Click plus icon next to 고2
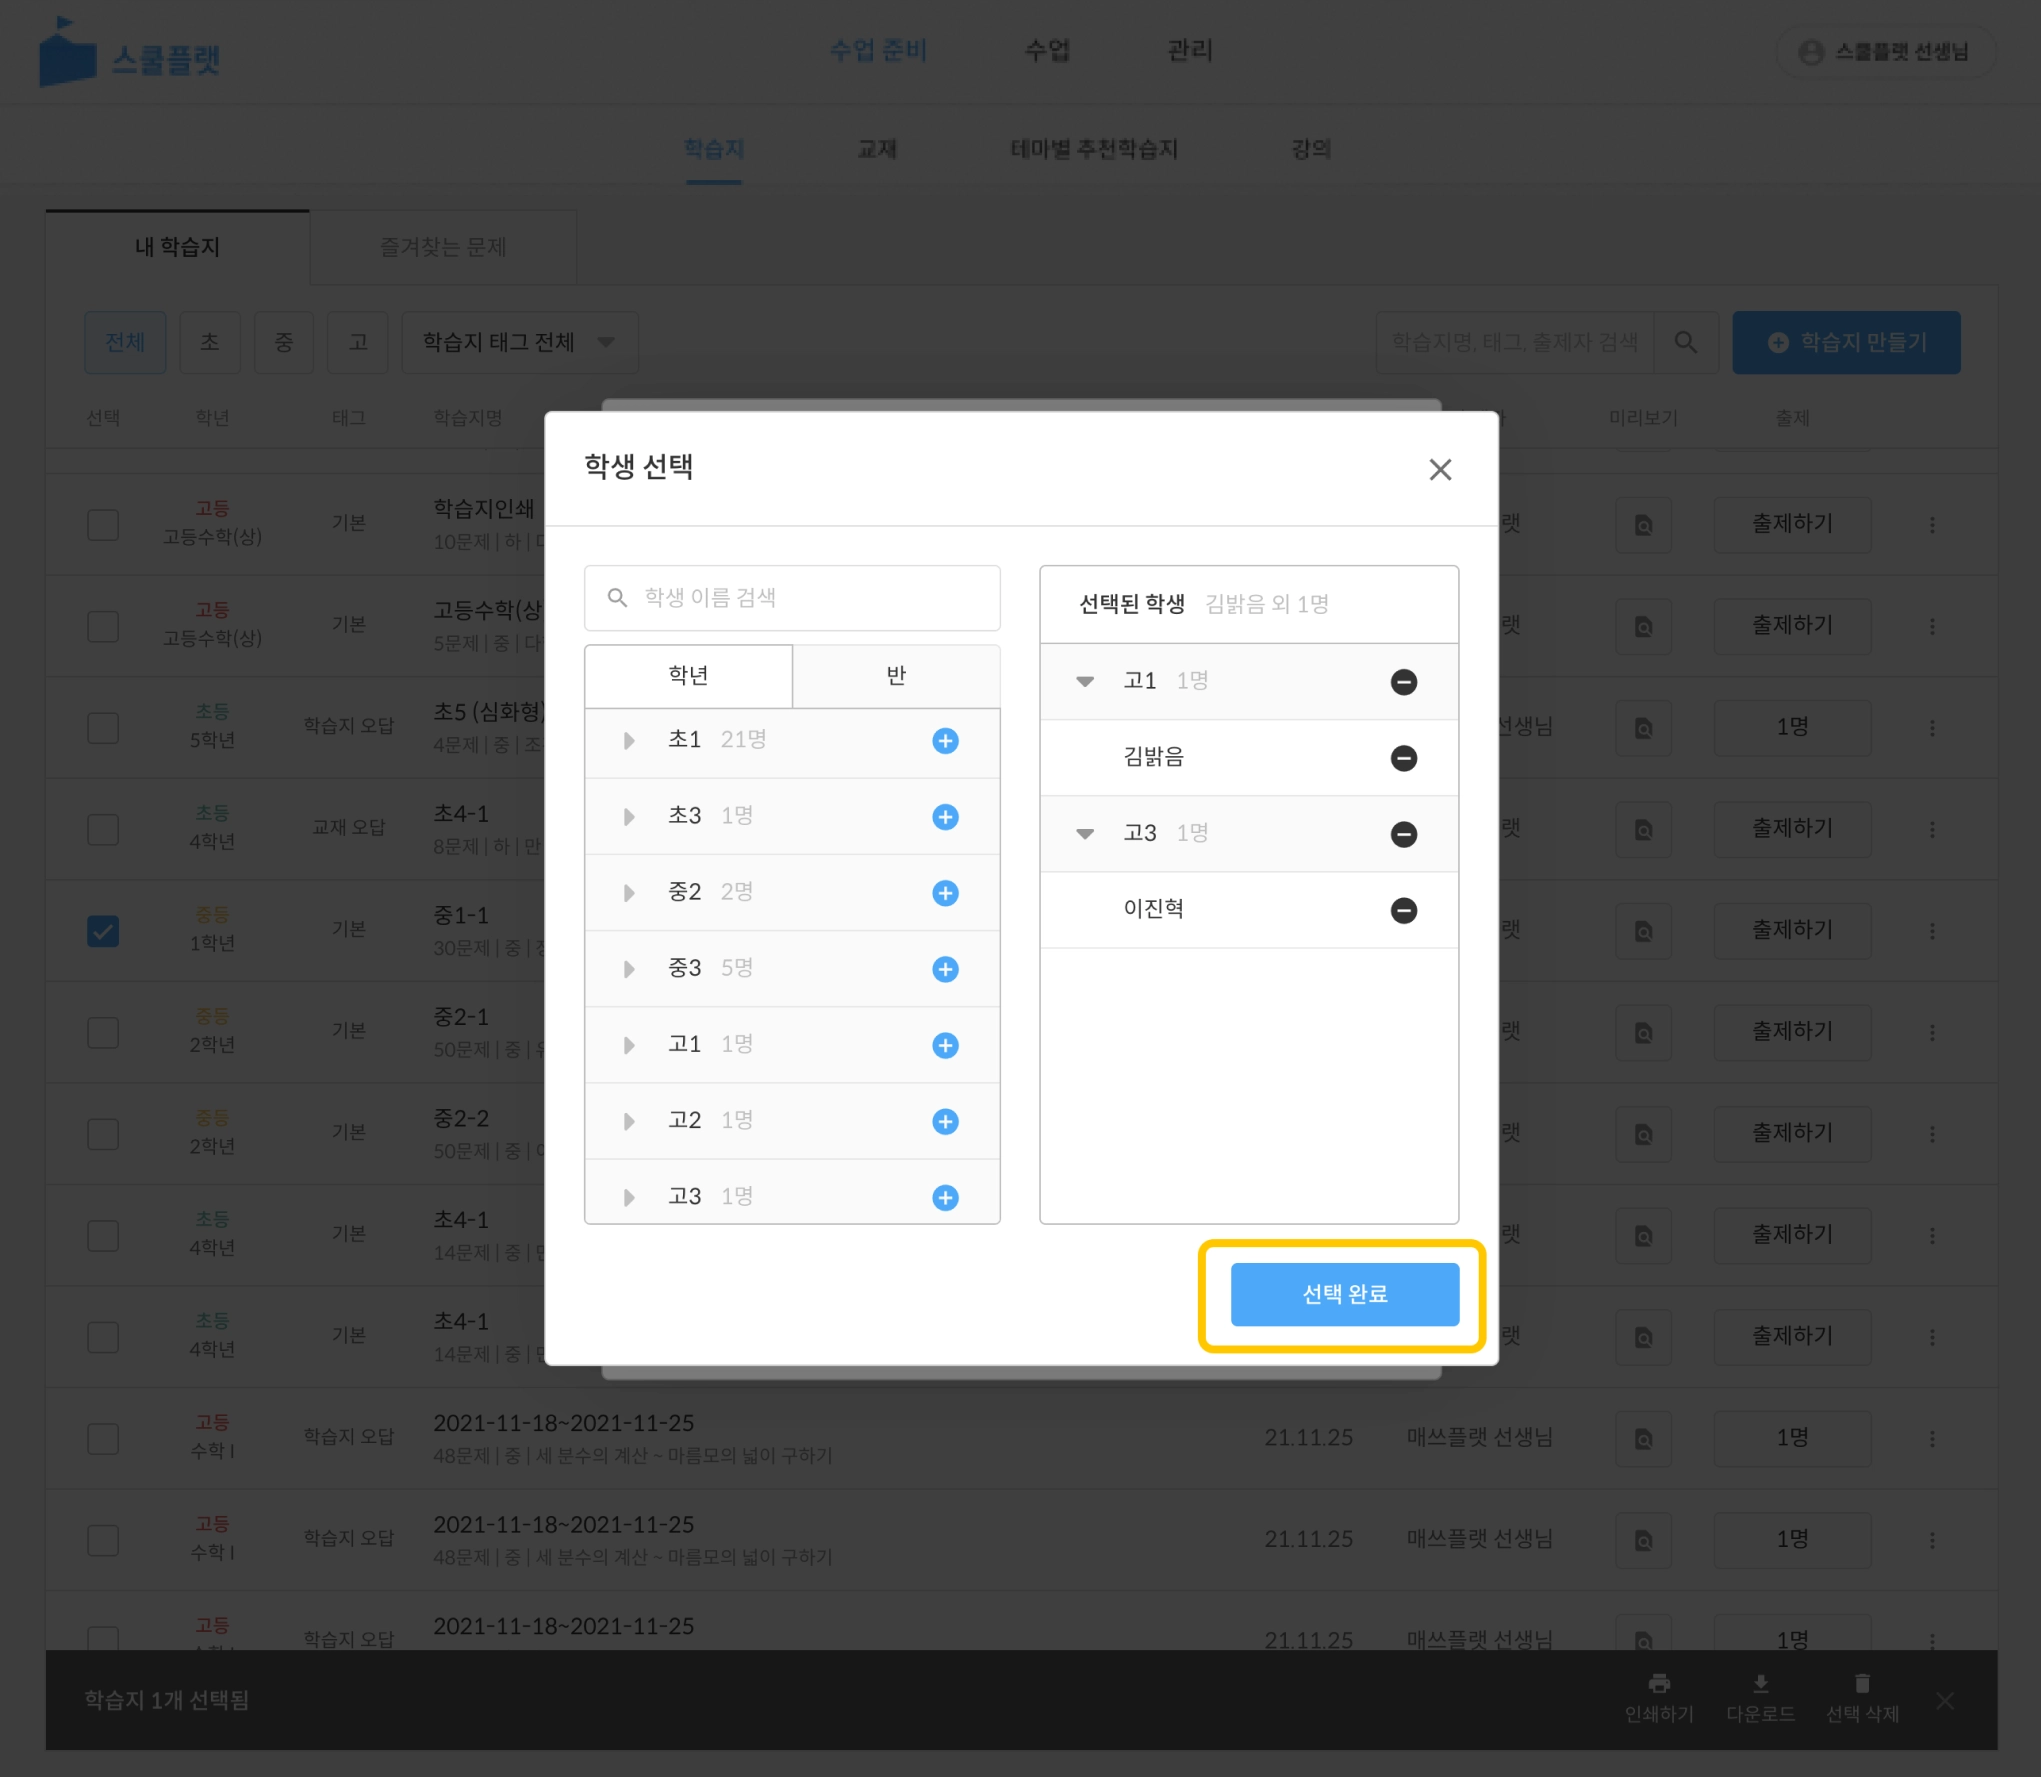2041x1777 pixels. pyautogui.click(x=945, y=1121)
